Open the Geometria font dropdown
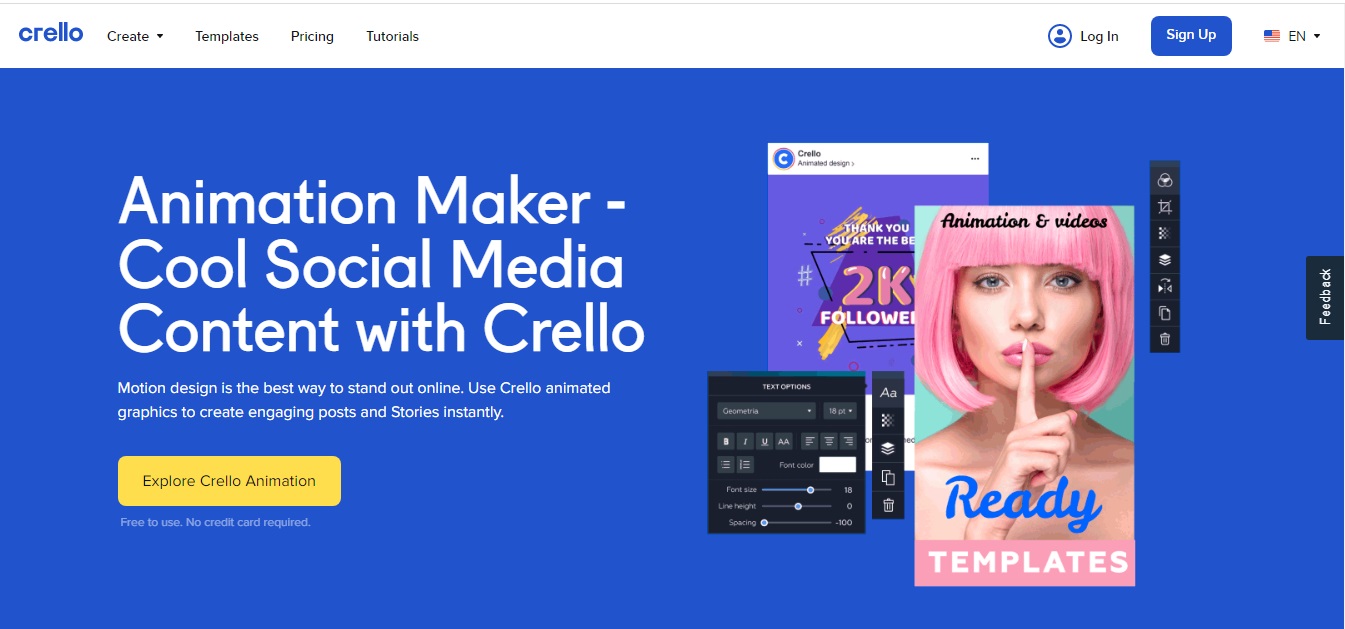The height and width of the screenshot is (629, 1345). coord(768,411)
